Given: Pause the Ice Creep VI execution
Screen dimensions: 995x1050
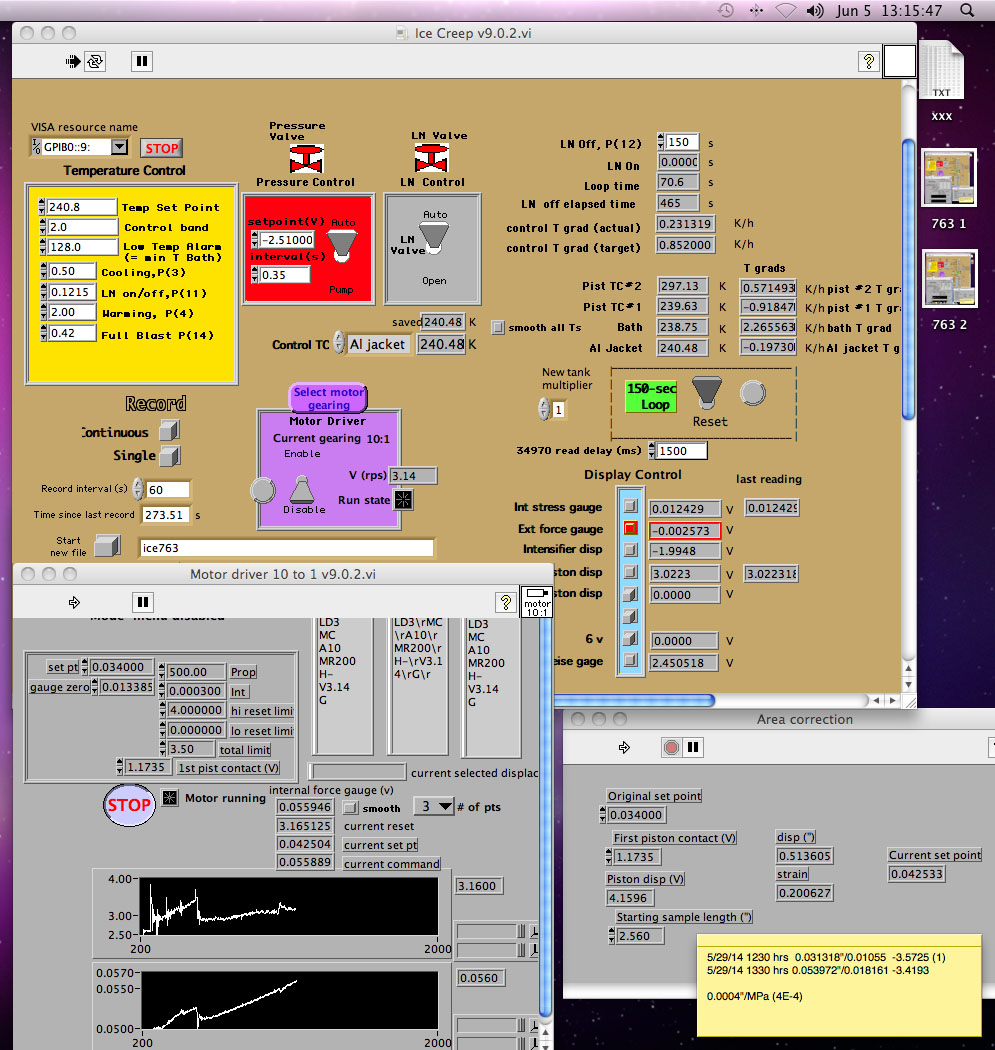Looking at the screenshot, I should click(142, 62).
